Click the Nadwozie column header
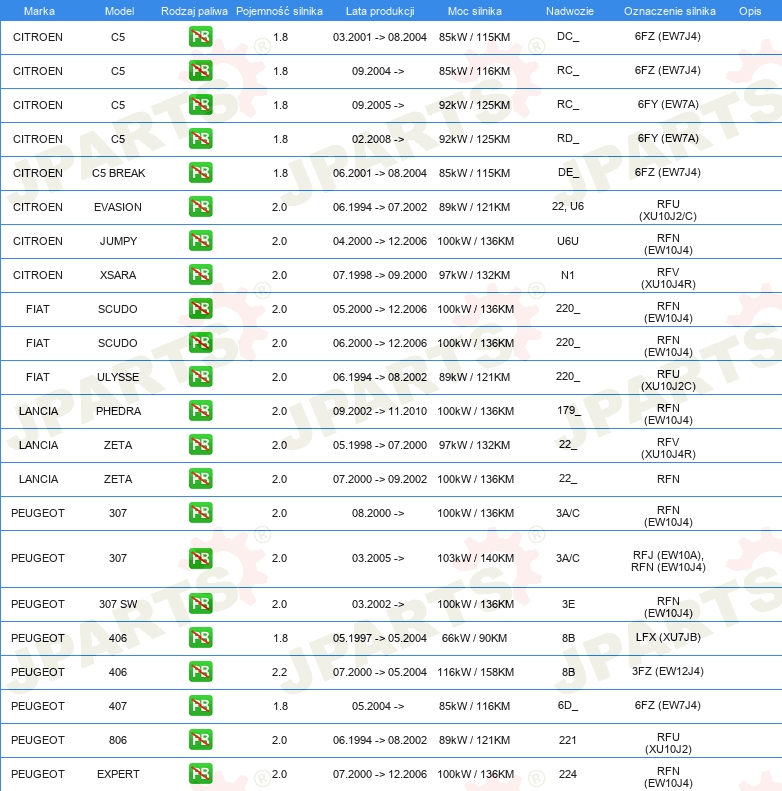Screen dimensions: 782x791 coord(570,11)
